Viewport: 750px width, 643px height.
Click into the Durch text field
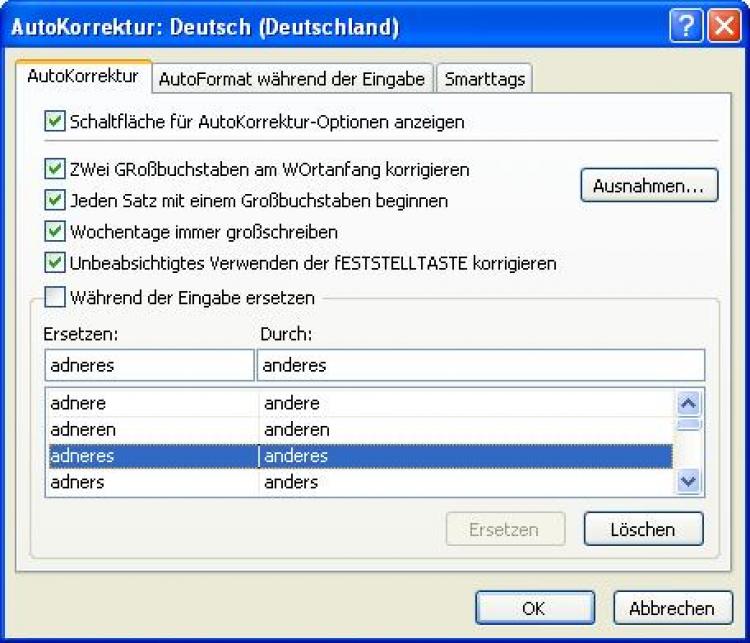coord(480,365)
